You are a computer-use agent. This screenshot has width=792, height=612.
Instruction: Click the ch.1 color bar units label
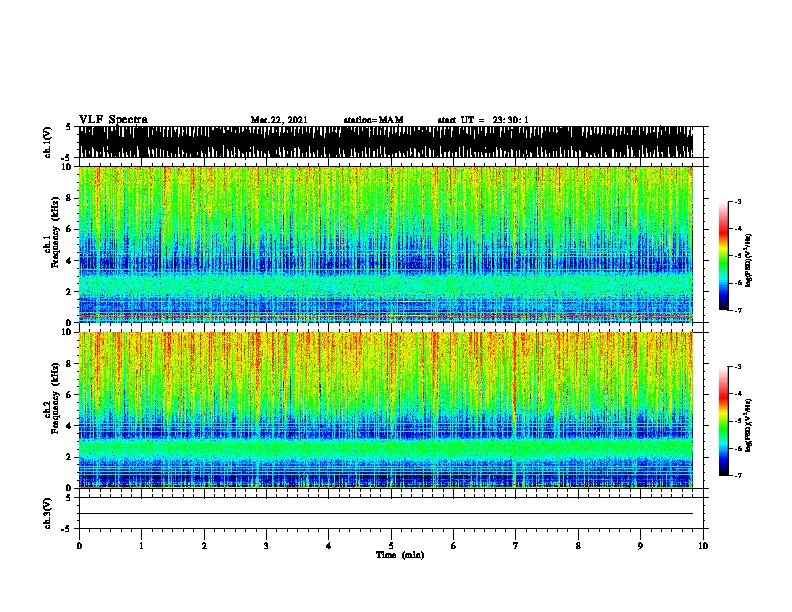pos(748,261)
